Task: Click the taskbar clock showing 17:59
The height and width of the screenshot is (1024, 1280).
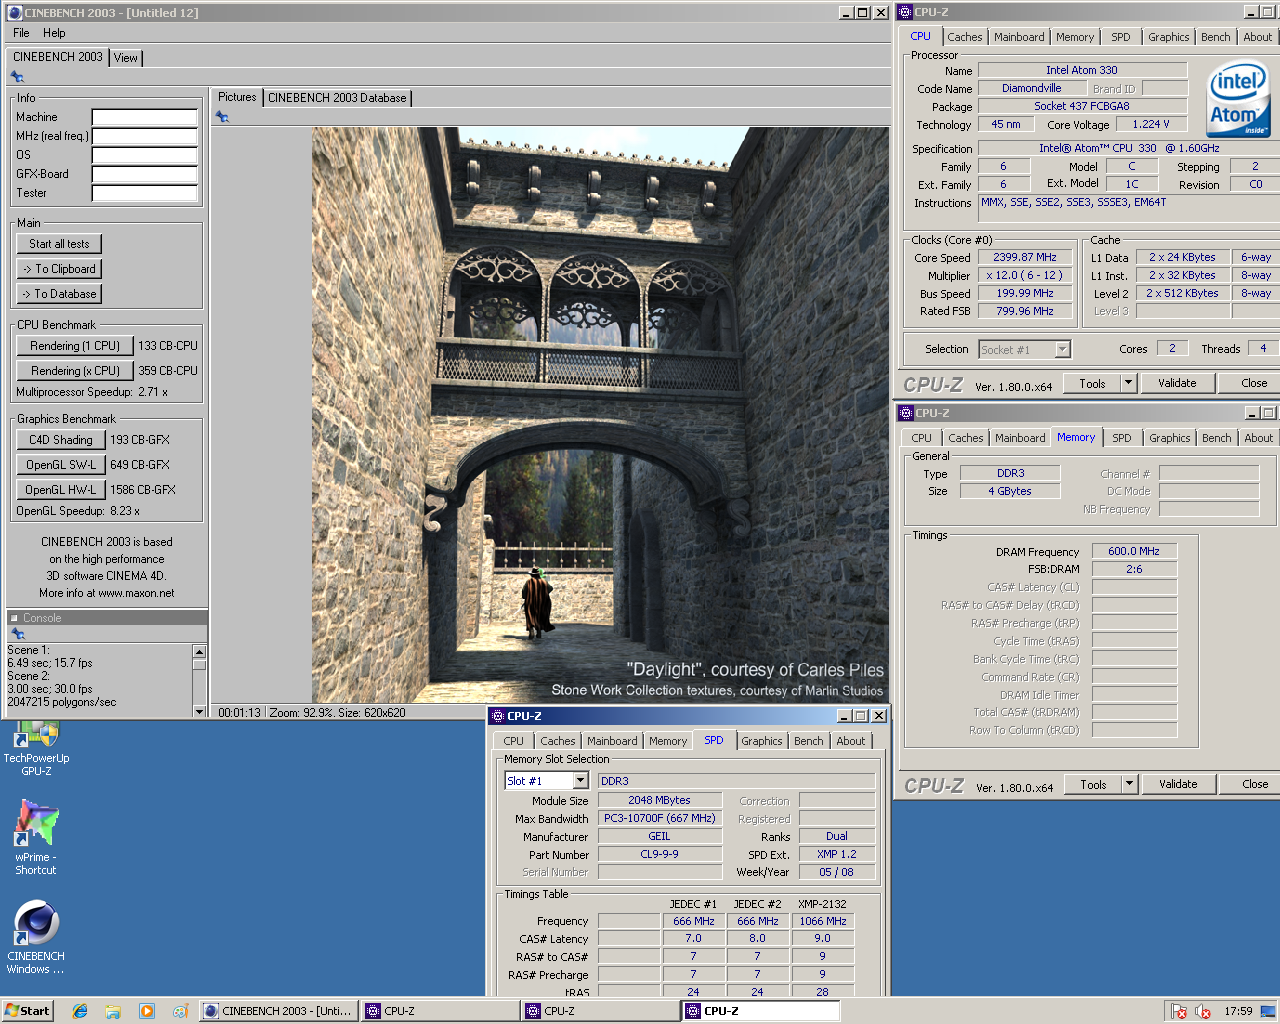Action: 1238,1011
